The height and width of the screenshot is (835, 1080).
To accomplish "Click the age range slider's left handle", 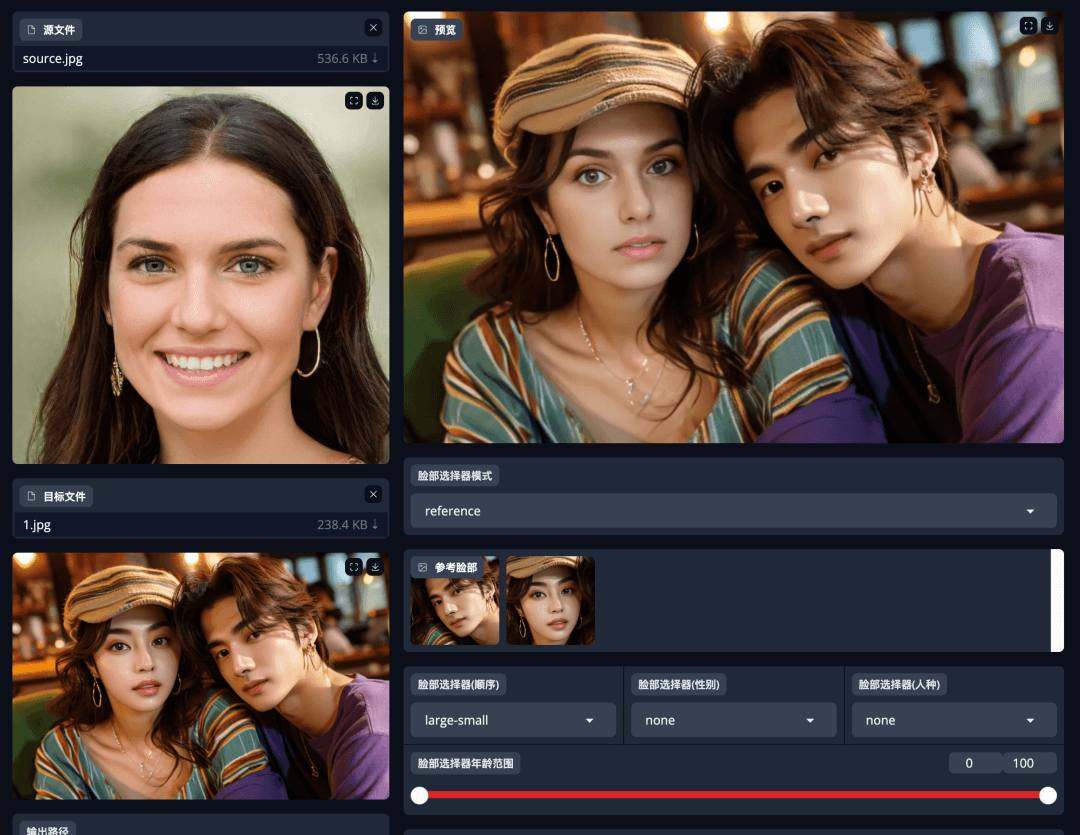I will coord(420,795).
